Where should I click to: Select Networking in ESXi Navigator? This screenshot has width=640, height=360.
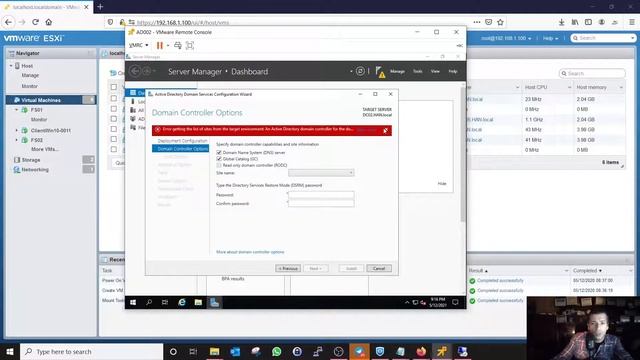coord(35,170)
